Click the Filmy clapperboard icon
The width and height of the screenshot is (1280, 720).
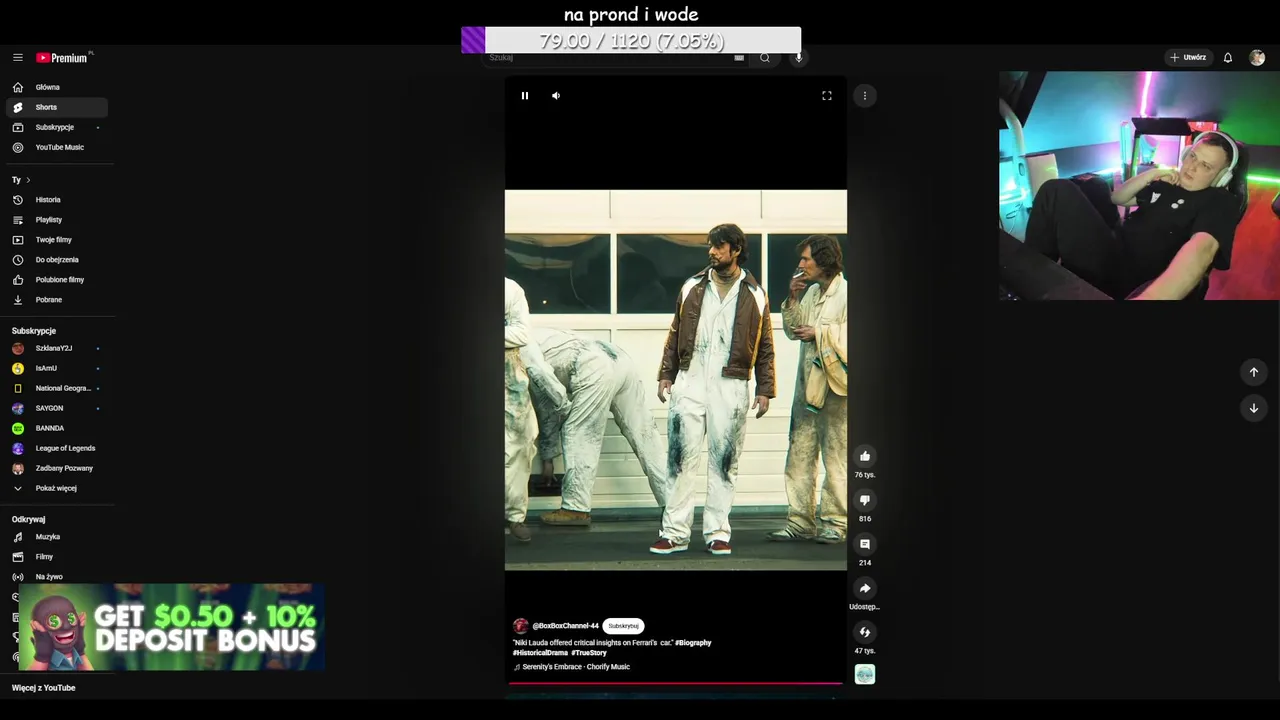[x=17, y=557]
